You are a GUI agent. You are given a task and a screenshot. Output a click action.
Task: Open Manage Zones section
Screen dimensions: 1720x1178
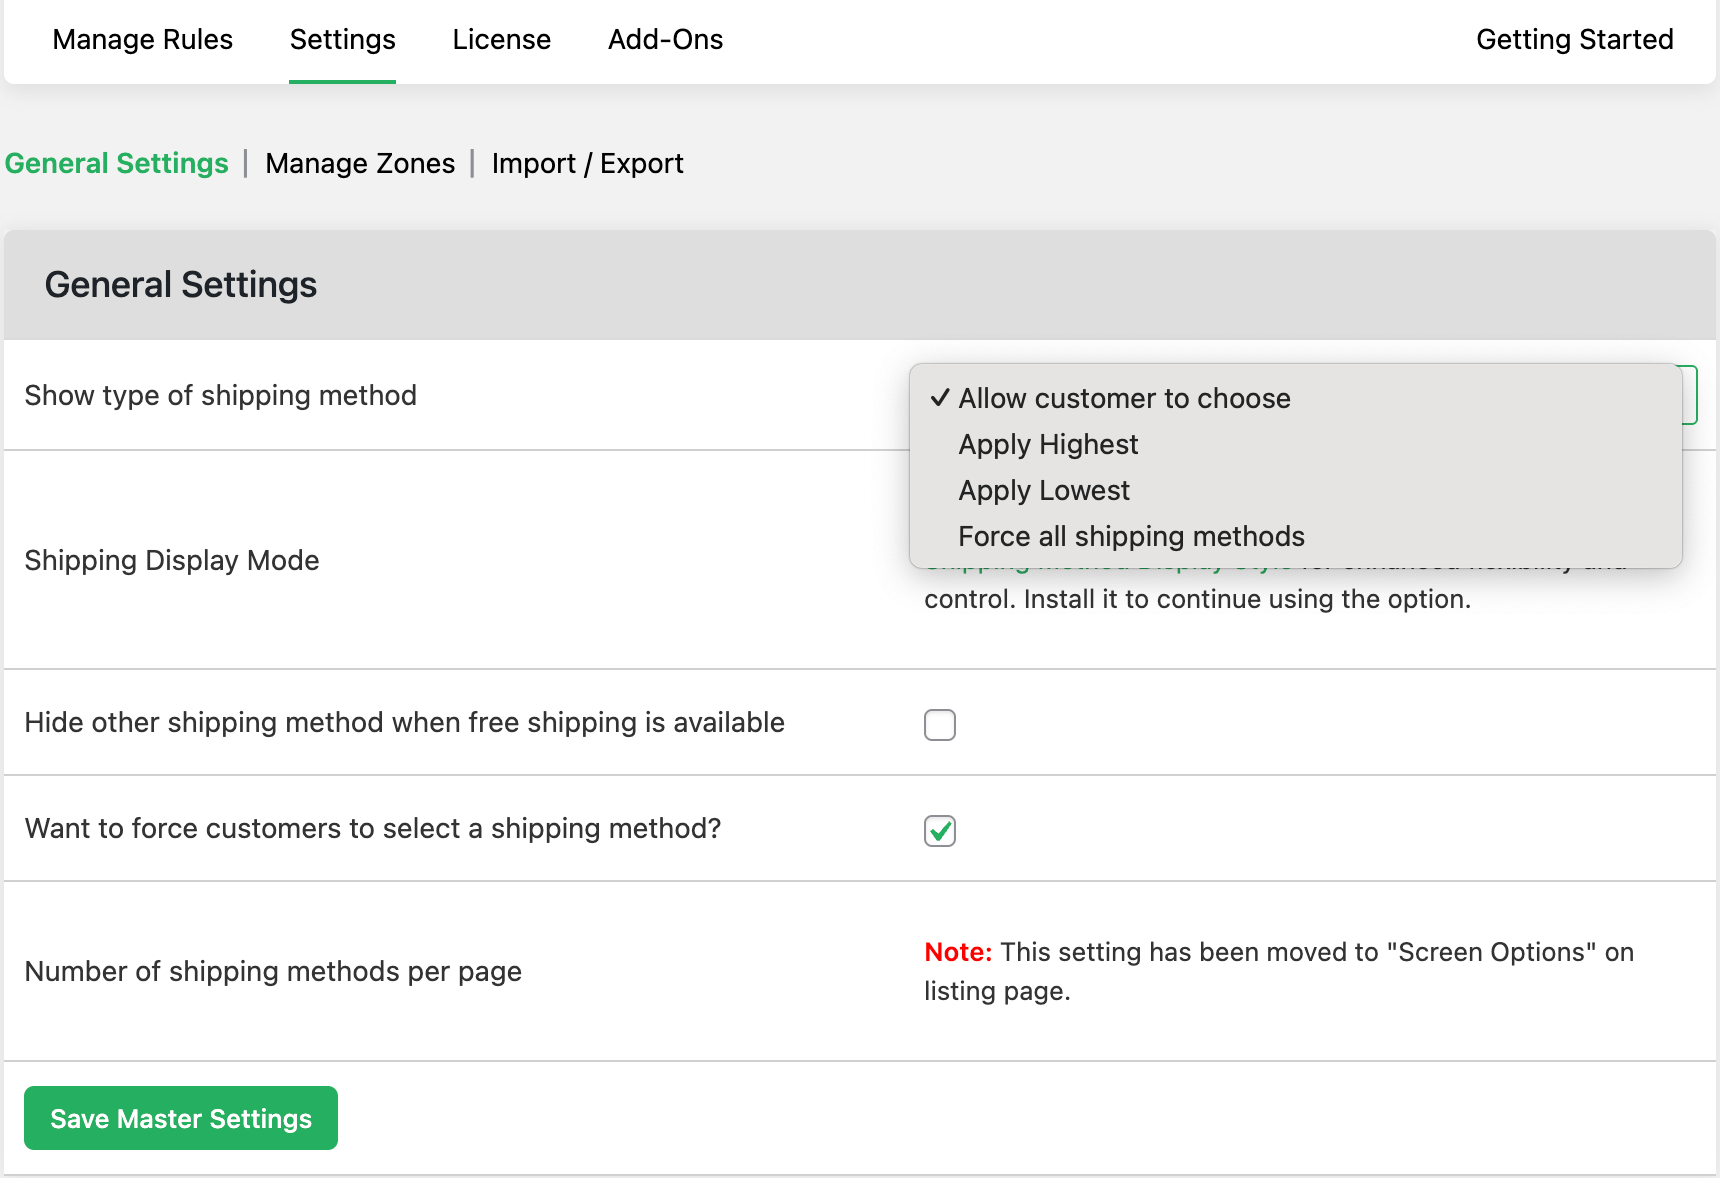pyautogui.click(x=360, y=163)
